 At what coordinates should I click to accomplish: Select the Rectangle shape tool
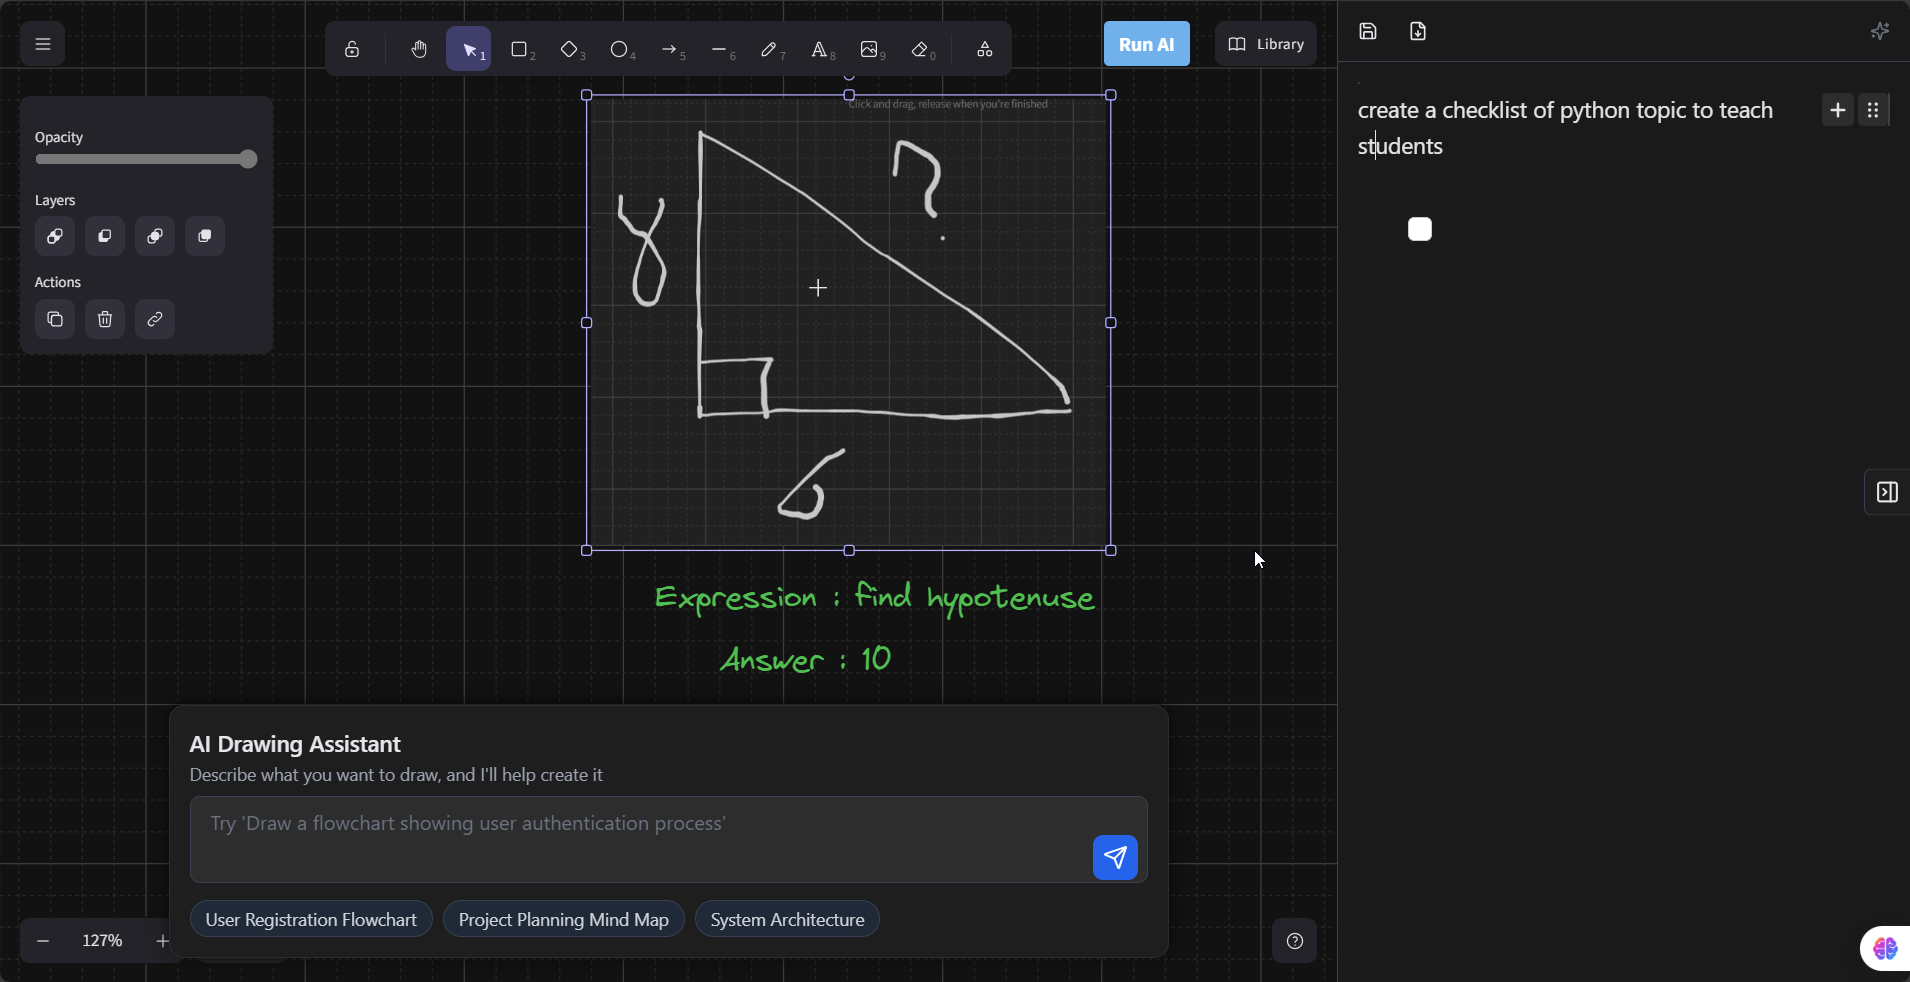tap(519, 49)
